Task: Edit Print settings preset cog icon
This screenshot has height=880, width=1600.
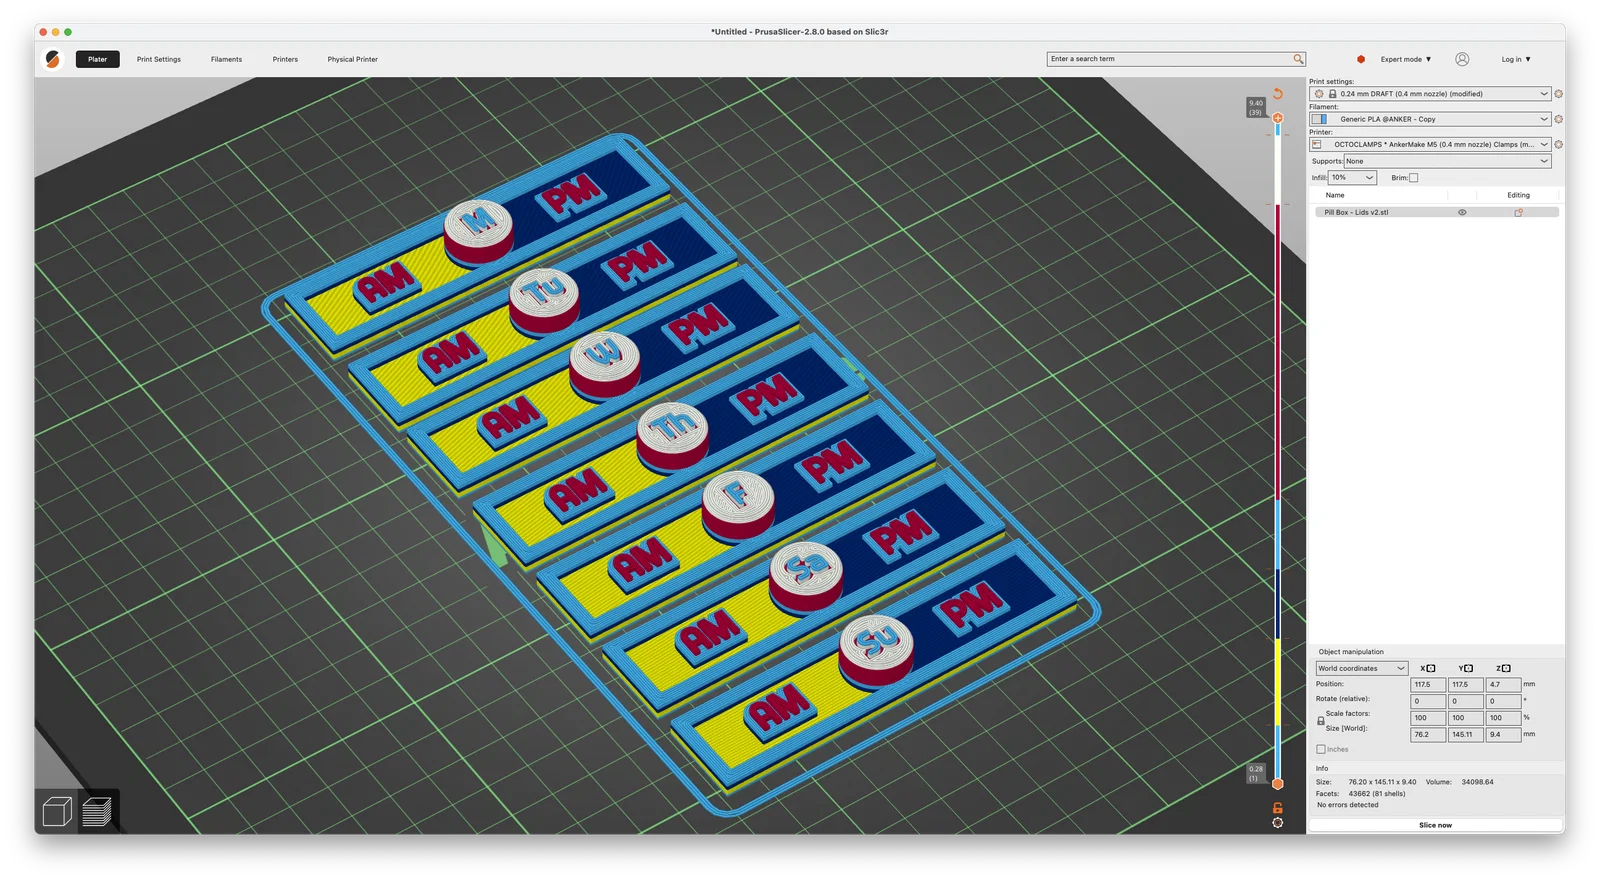Action: (x=1558, y=94)
